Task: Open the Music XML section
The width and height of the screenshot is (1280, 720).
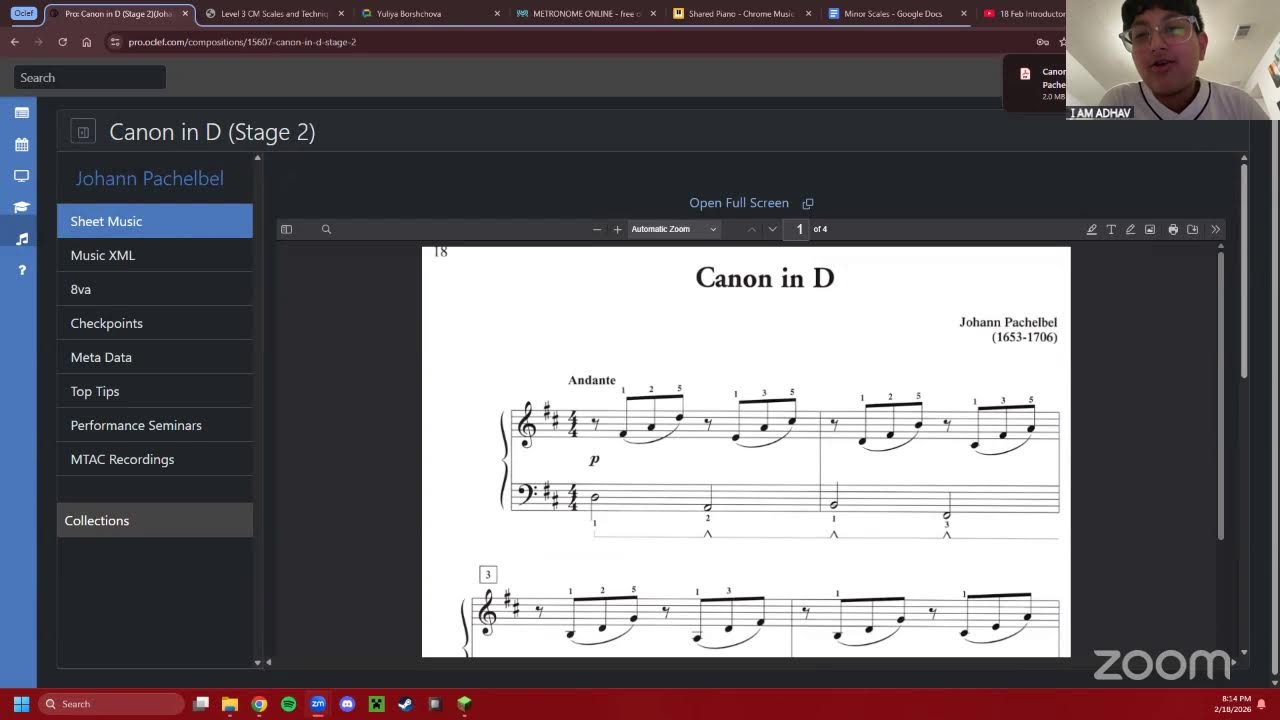Action: [155, 255]
